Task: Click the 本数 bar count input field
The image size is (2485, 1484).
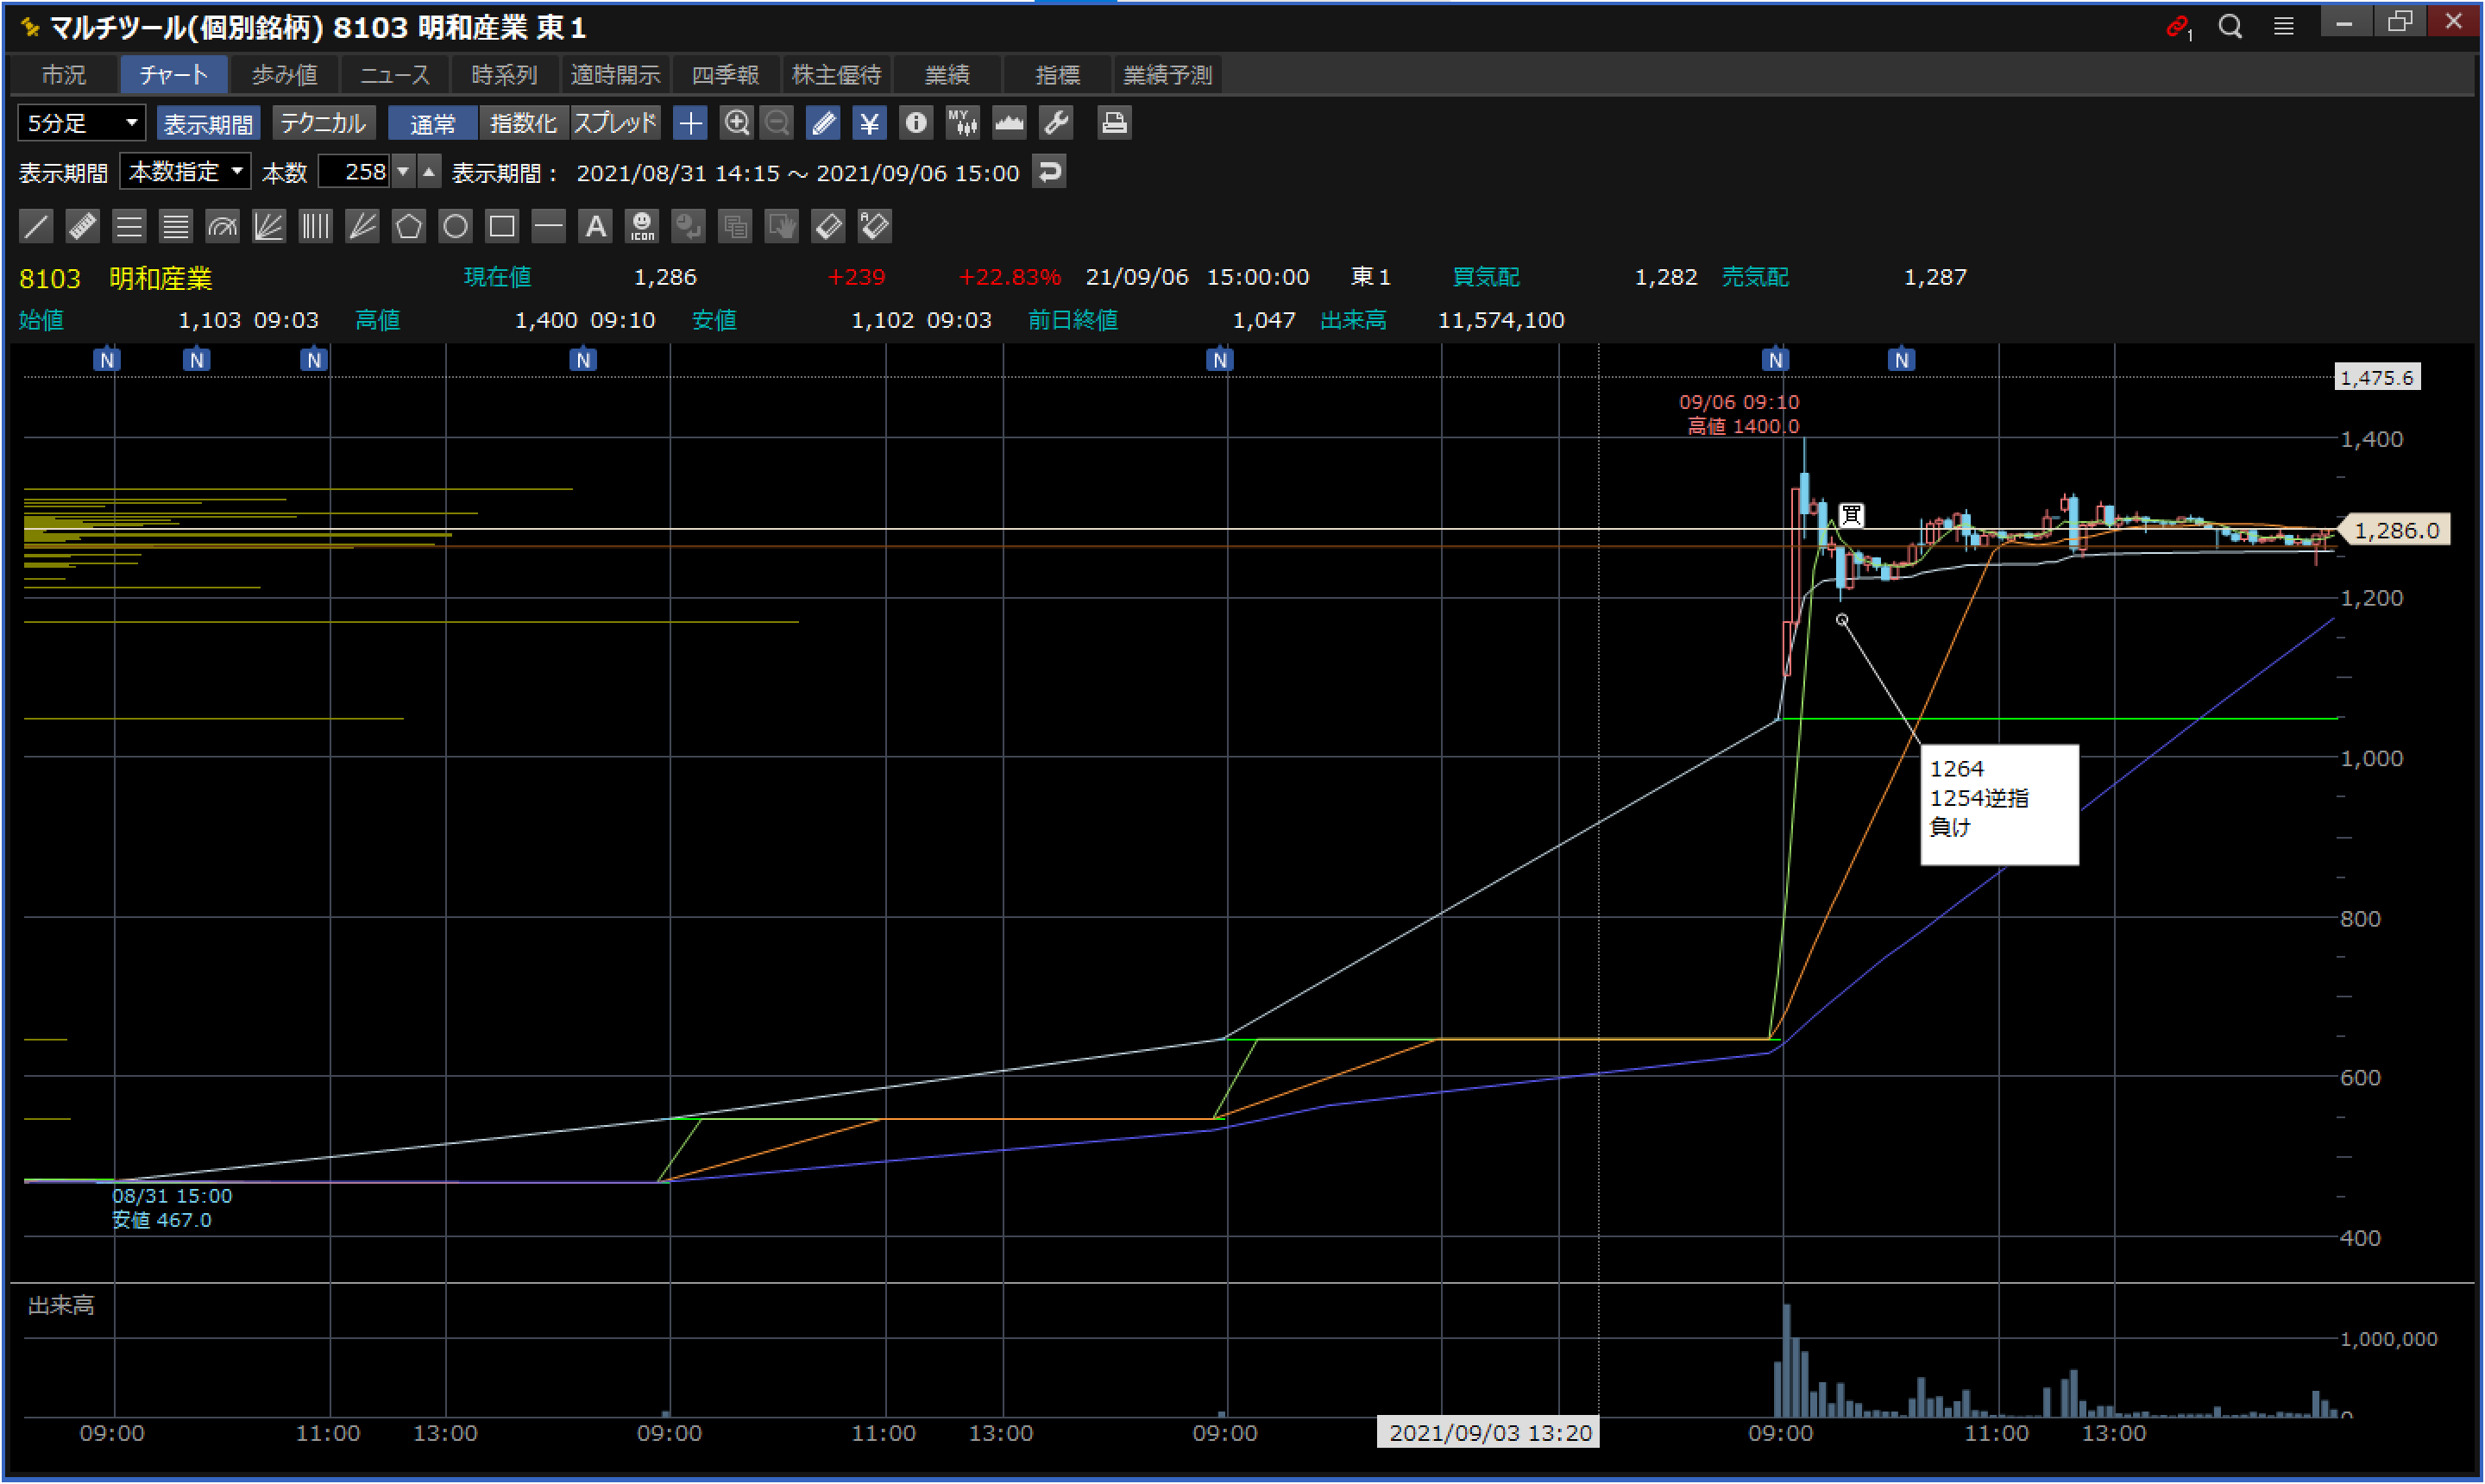Action: pyautogui.click(x=355, y=172)
